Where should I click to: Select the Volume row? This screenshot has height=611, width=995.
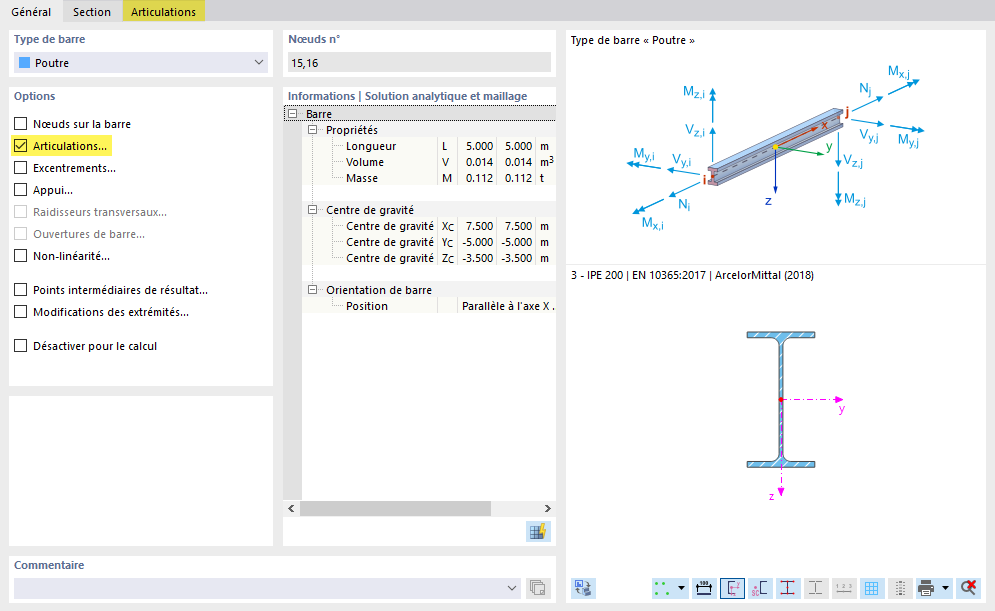pos(429,162)
